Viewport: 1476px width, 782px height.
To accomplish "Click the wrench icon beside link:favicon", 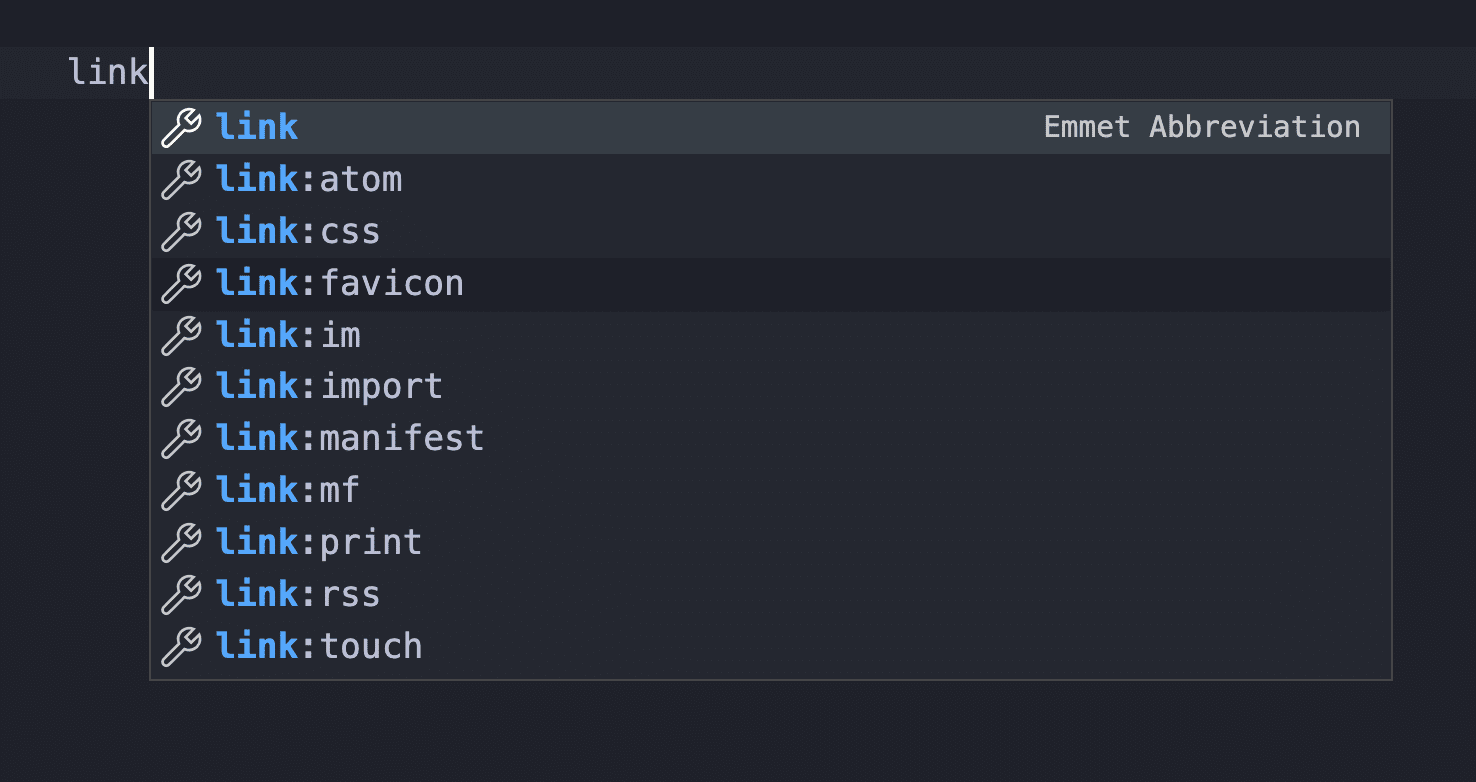I will [x=180, y=283].
